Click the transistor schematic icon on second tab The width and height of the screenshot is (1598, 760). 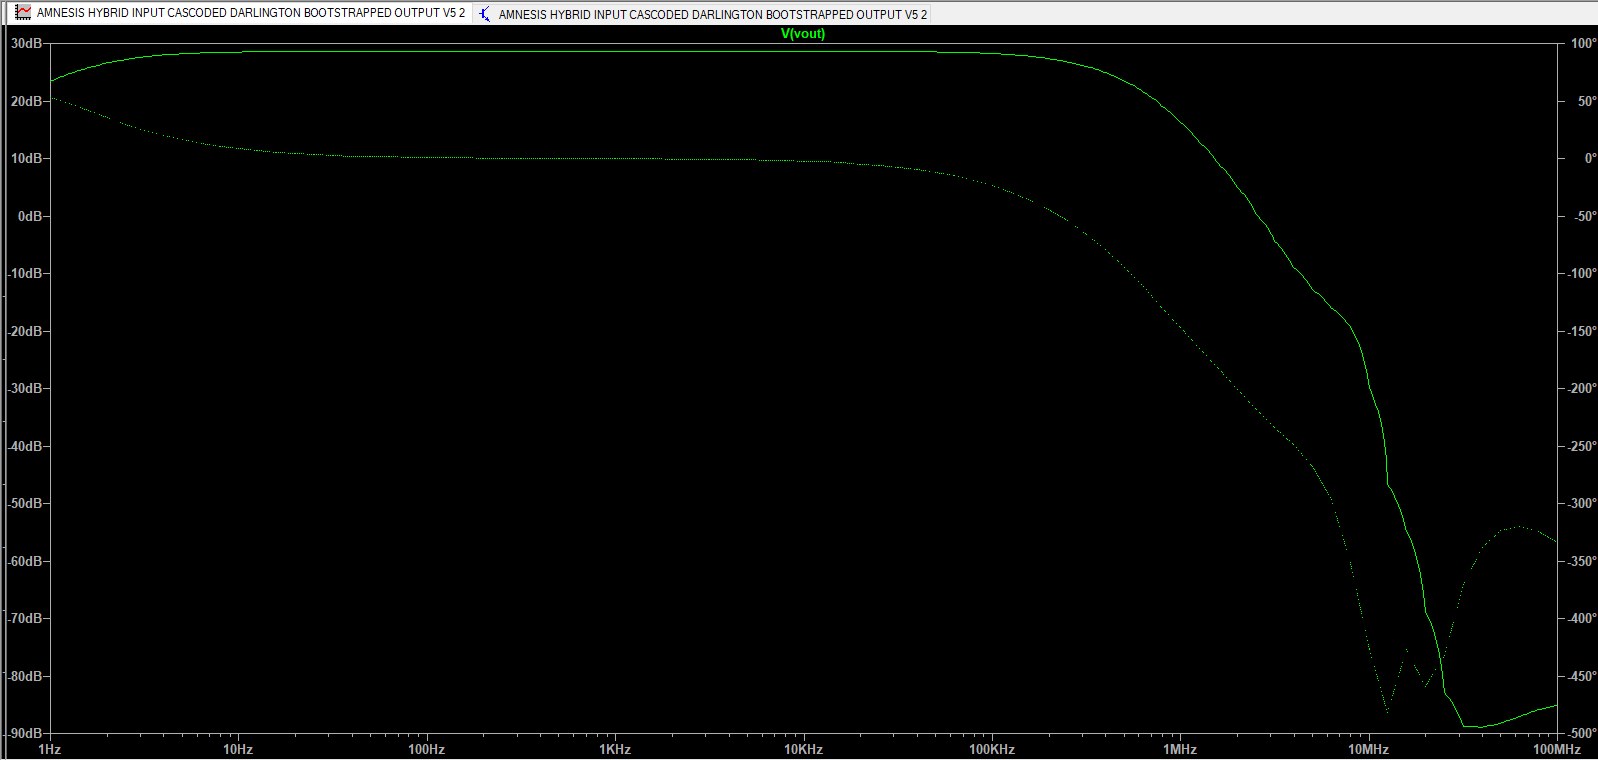pyautogui.click(x=485, y=14)
